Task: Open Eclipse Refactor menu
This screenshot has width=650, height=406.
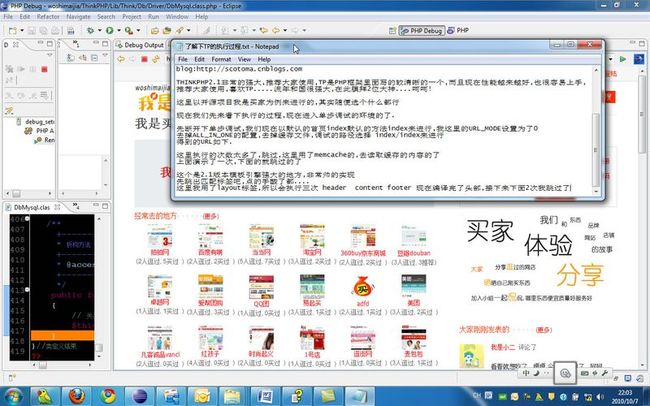Action: click(x=48, y=17)
